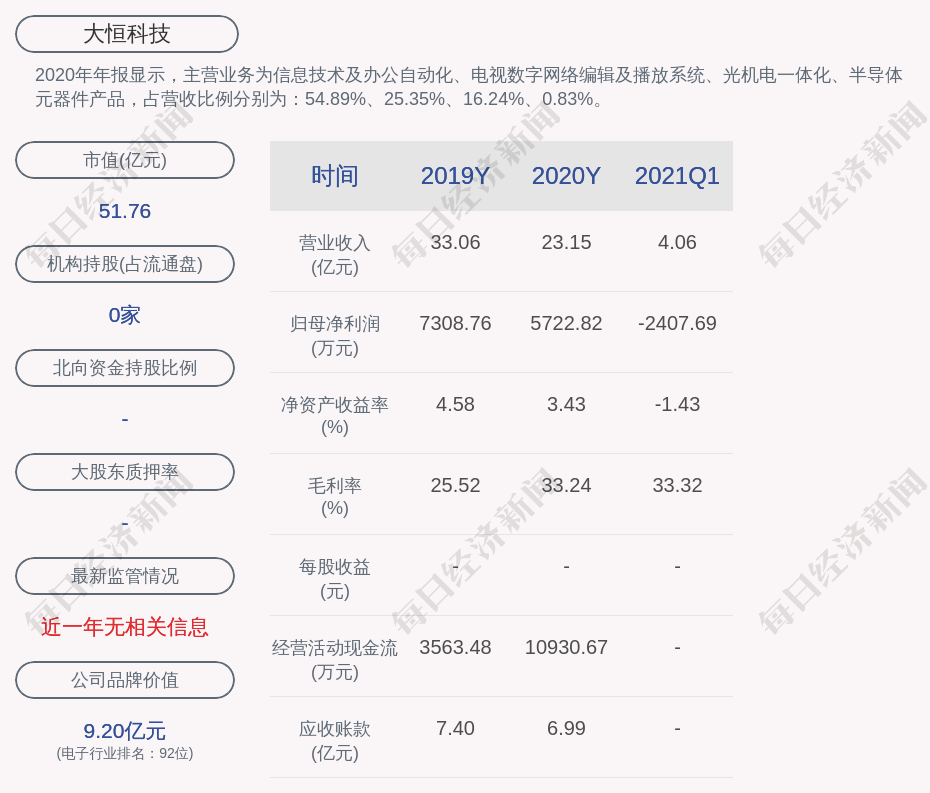930x793 pixels.
Task: Select the 时间 table header
Action: click(334, 176)
